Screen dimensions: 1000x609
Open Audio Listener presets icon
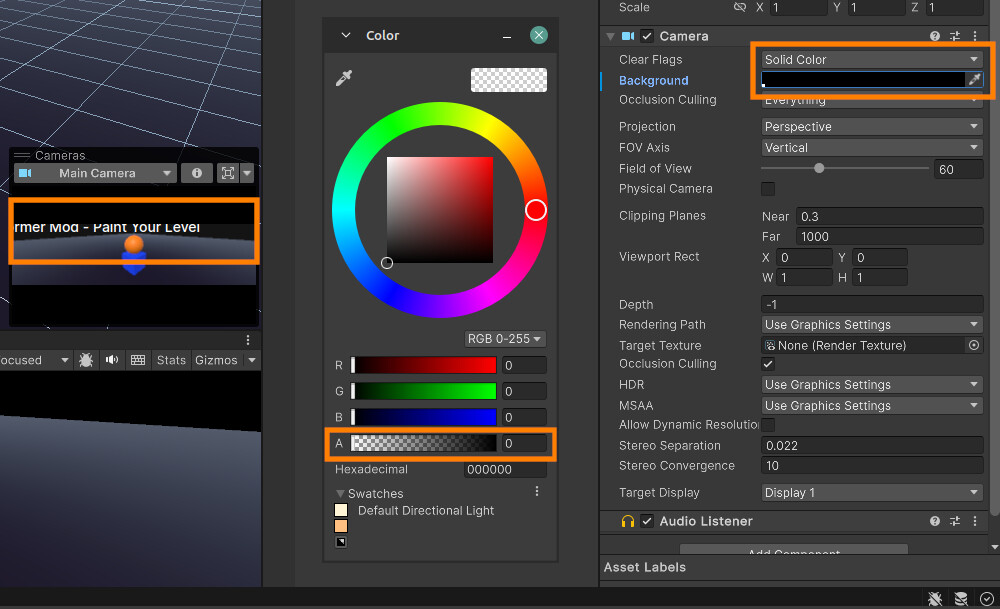click(955, 521)
